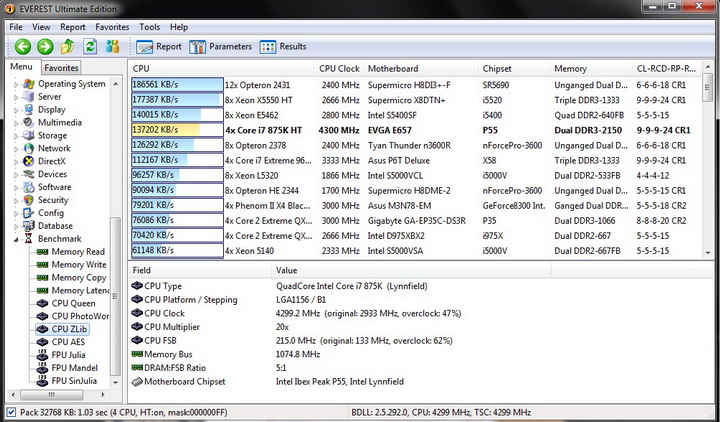Viewport: 720px width, 422px height.
Task: Click the 61148 KB/s result bar
Action: pos(177,251)
